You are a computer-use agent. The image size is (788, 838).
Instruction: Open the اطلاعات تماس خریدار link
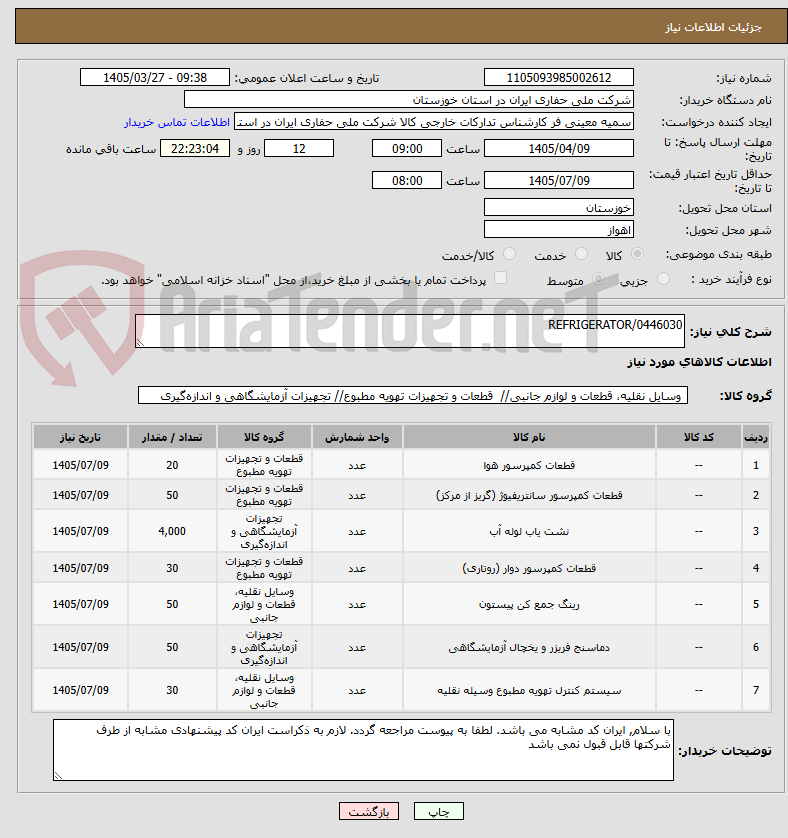177,122
